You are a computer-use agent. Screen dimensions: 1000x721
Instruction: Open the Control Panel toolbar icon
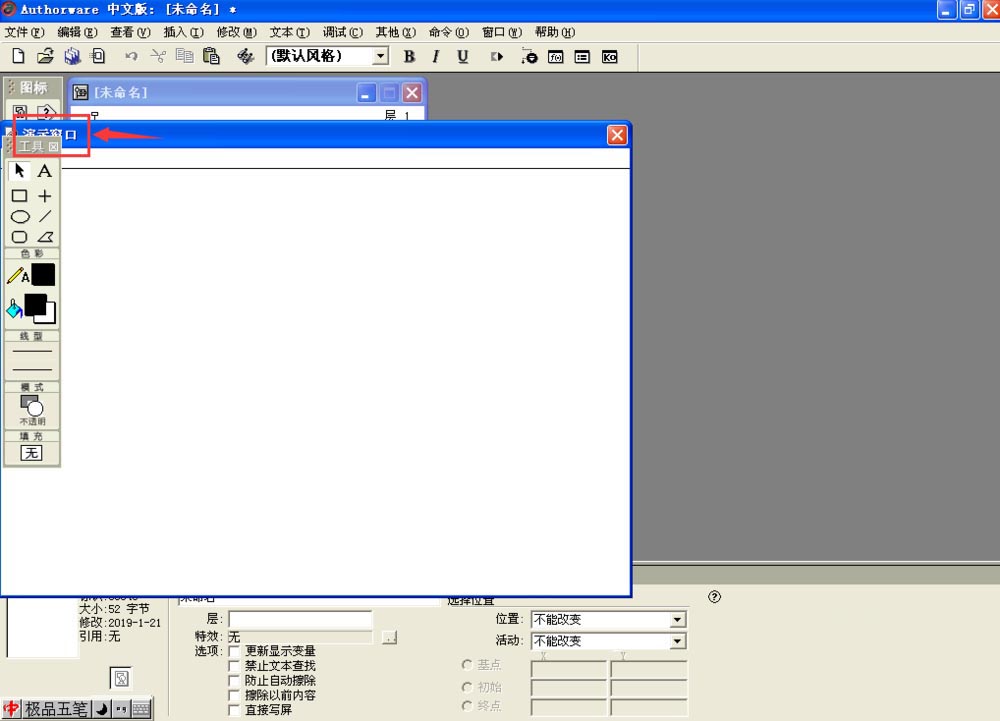click(529, 57)
